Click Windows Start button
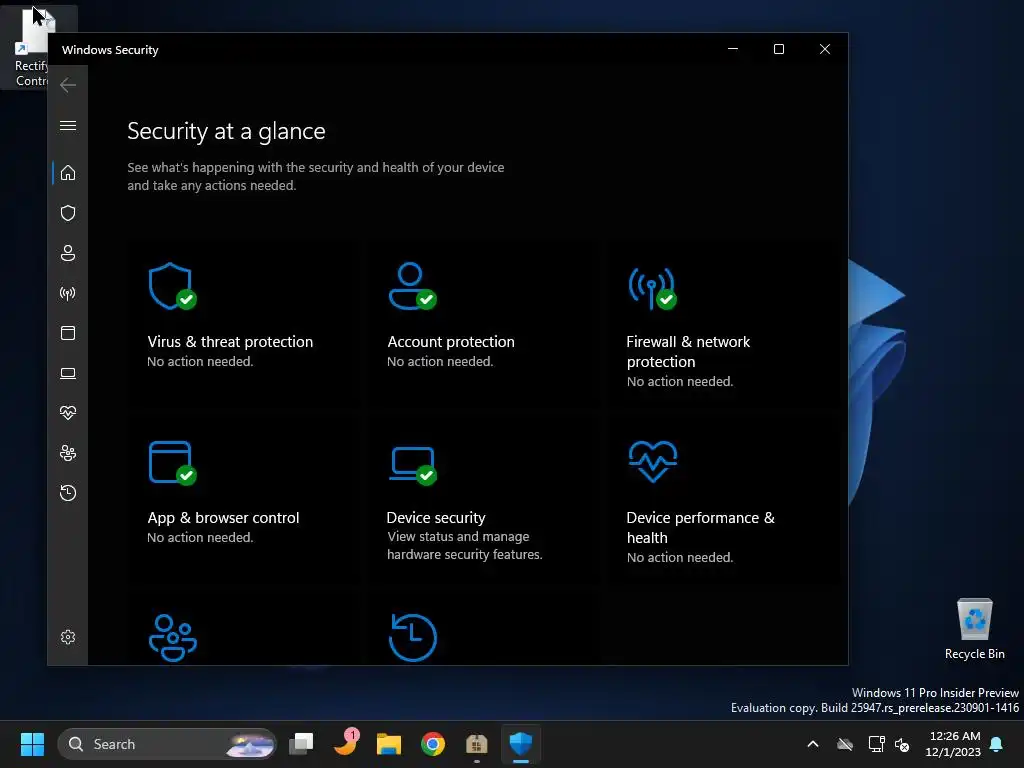 pos(32,744)
